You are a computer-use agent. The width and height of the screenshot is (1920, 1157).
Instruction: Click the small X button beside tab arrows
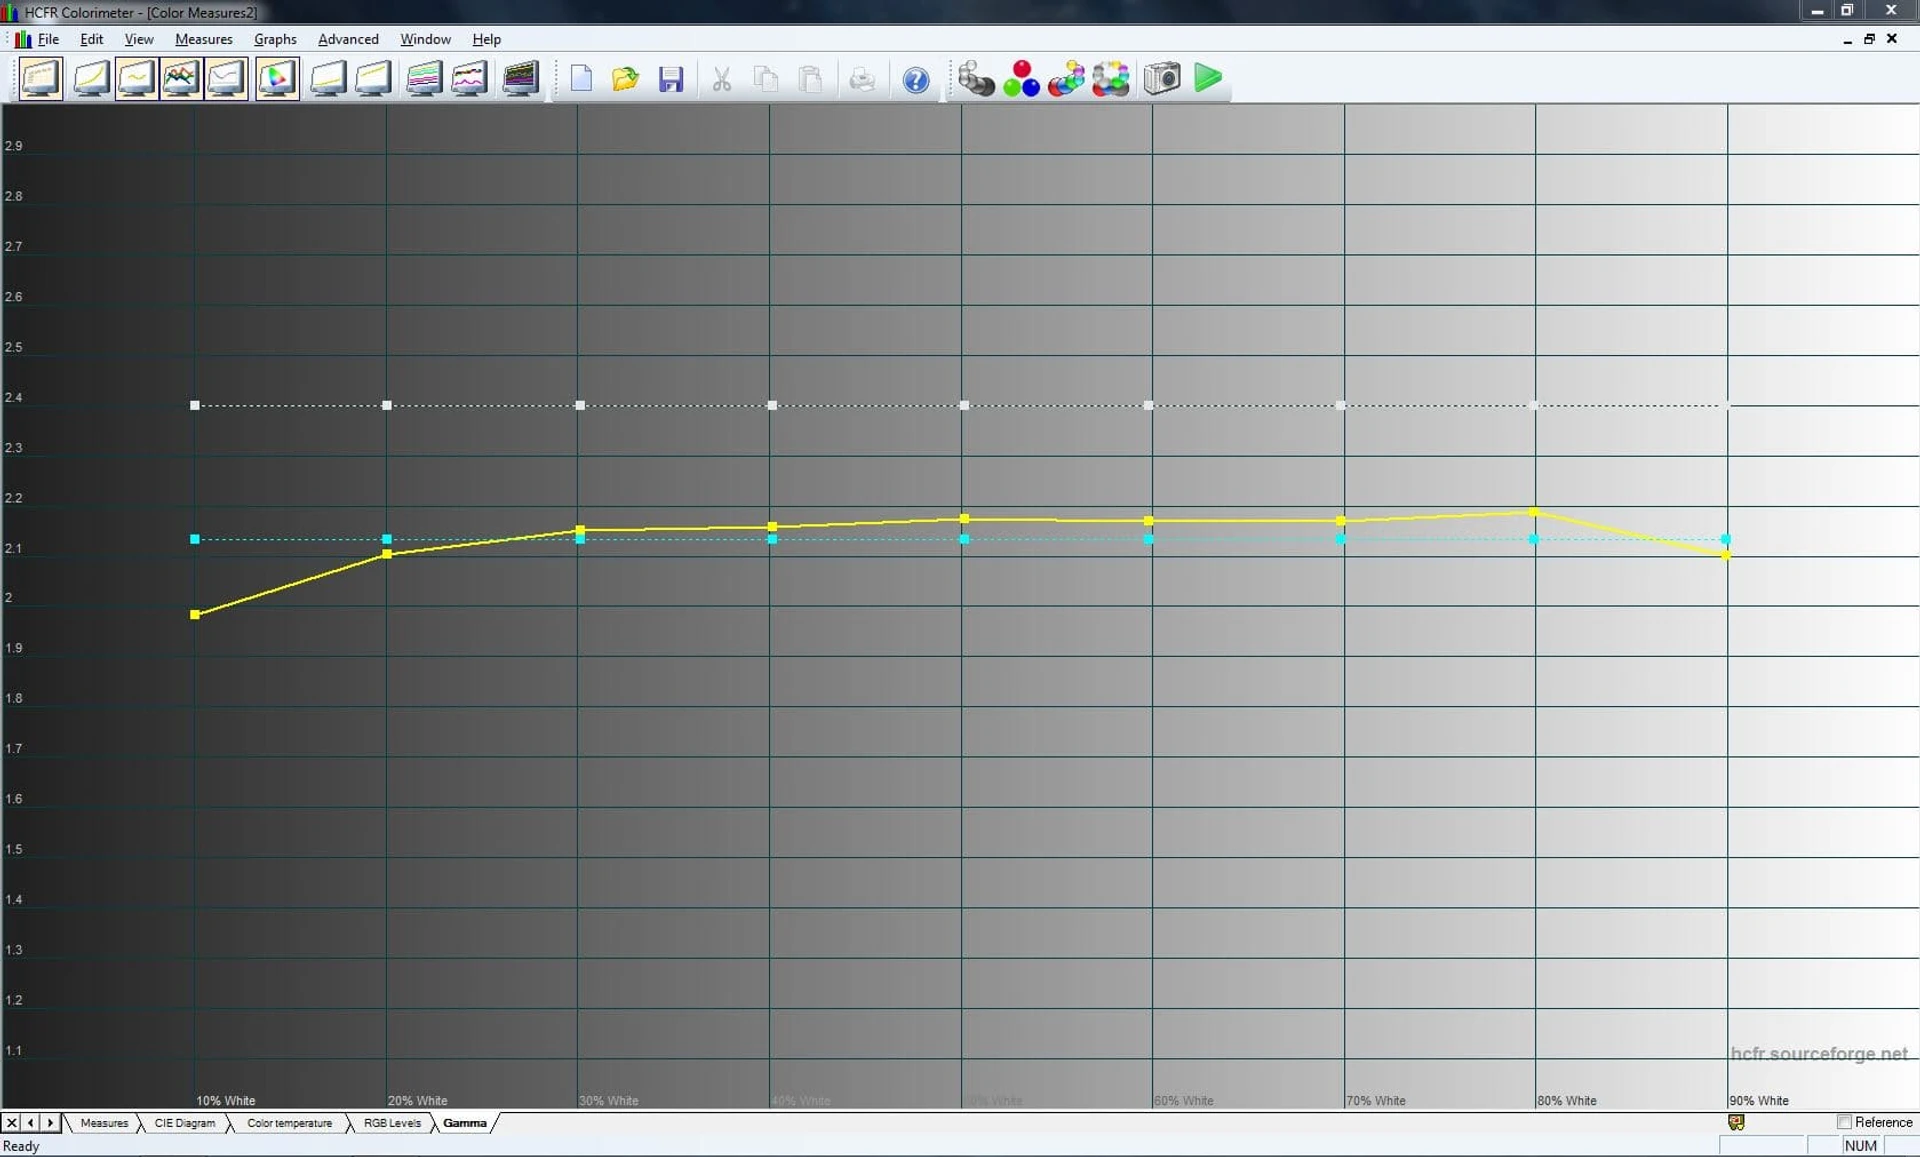11,1123
